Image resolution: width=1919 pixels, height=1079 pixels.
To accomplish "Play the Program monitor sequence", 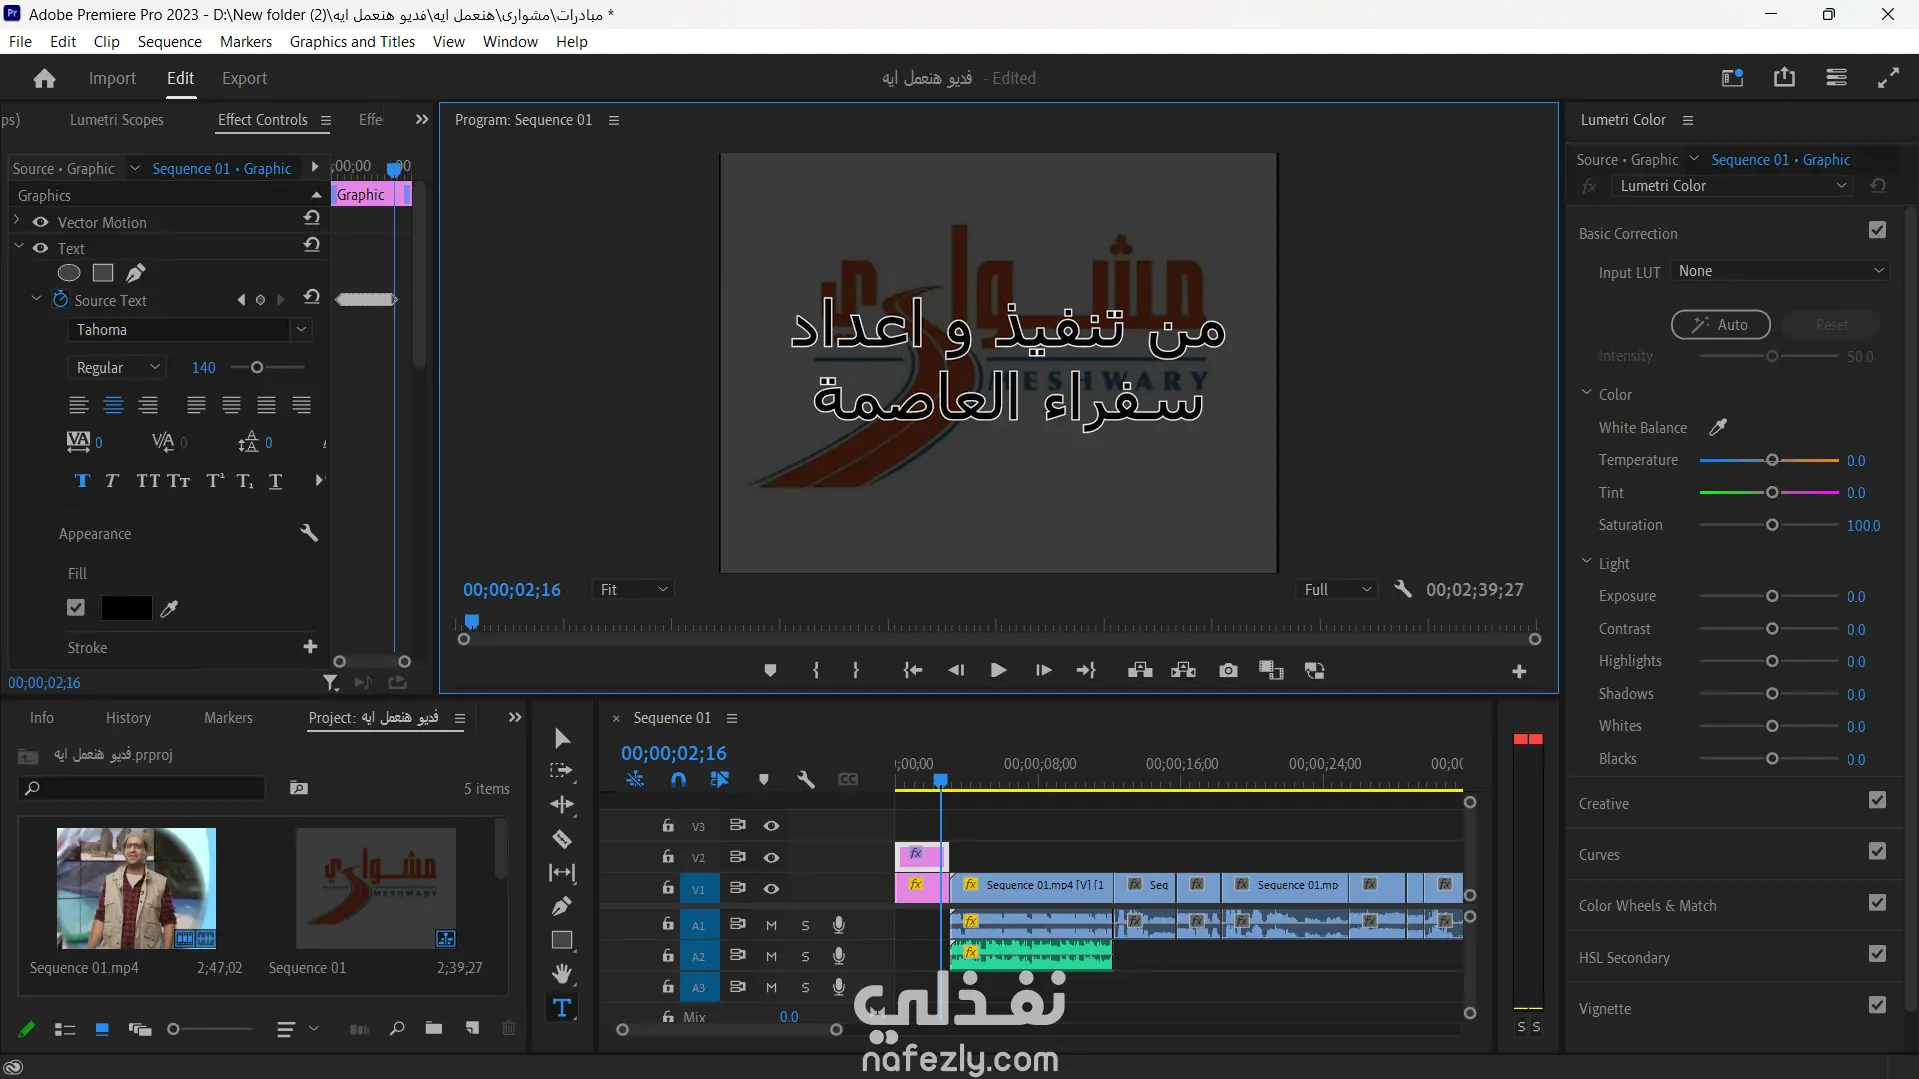I will tap(998, 671).
